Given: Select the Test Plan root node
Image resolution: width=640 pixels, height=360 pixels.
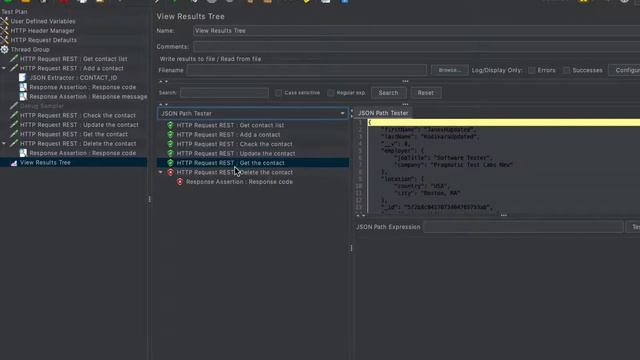Looking at the screenshot, I should click(x=14, y=12).
